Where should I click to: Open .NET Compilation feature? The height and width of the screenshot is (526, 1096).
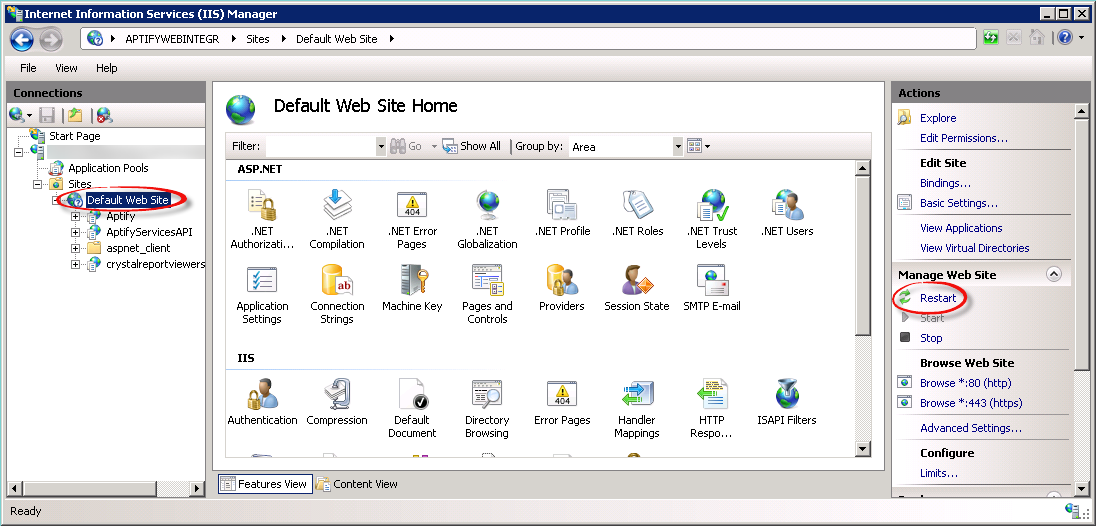tap(337, 219)
